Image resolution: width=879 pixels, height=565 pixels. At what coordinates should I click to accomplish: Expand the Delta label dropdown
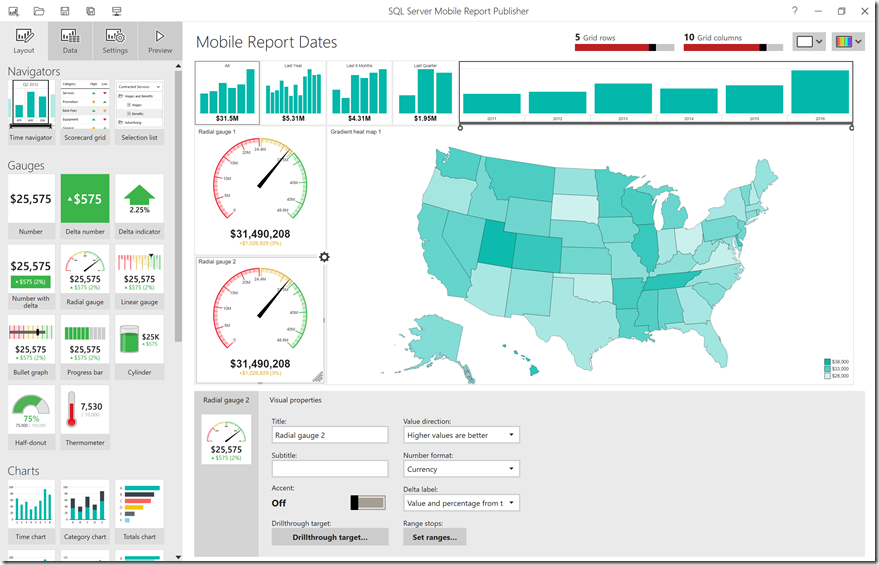pos(461,503)
